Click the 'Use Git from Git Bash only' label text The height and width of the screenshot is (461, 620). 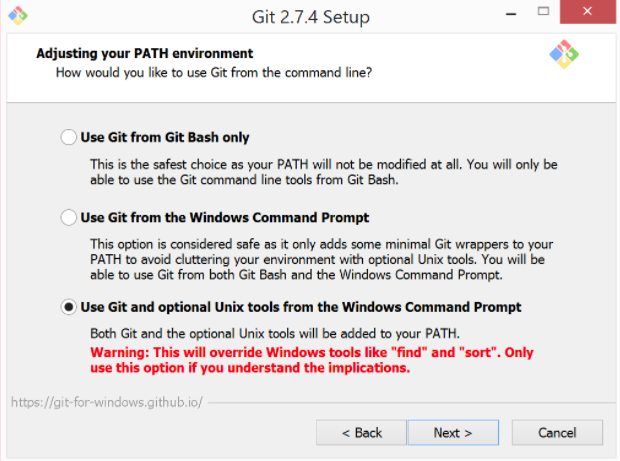[x=165, y=137]
